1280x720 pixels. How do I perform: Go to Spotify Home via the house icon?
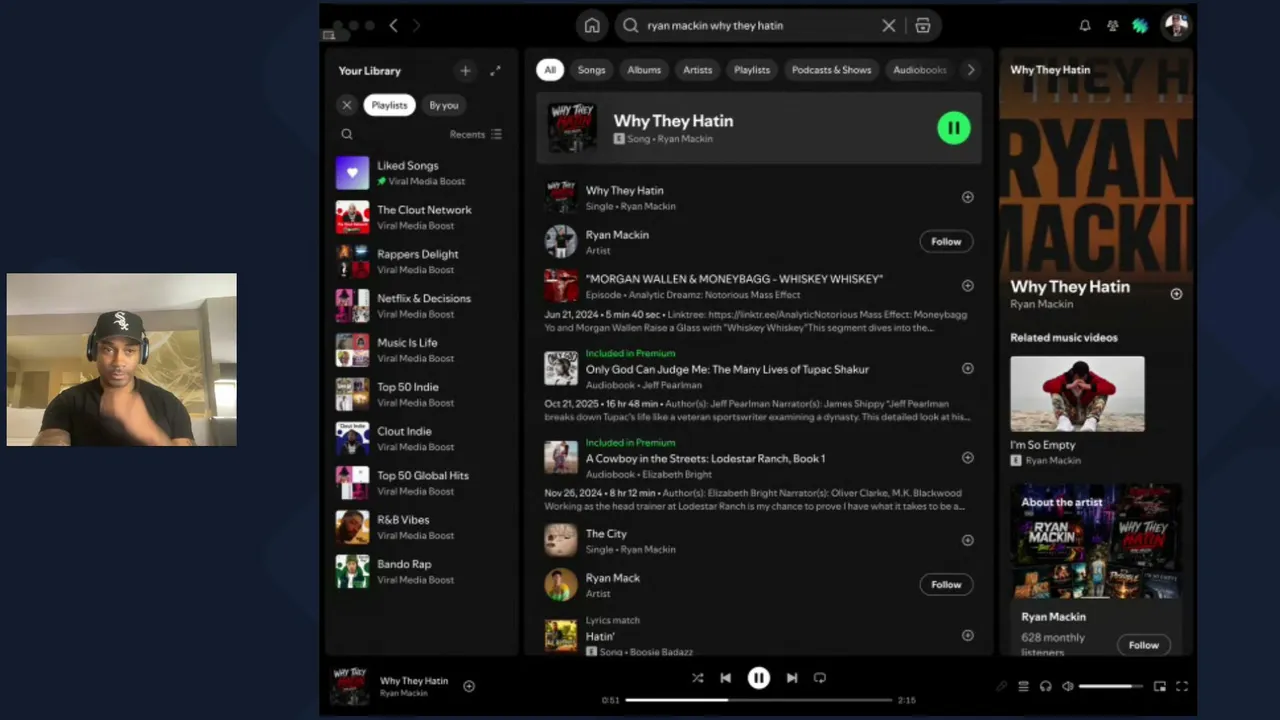(x=592, y=26)
